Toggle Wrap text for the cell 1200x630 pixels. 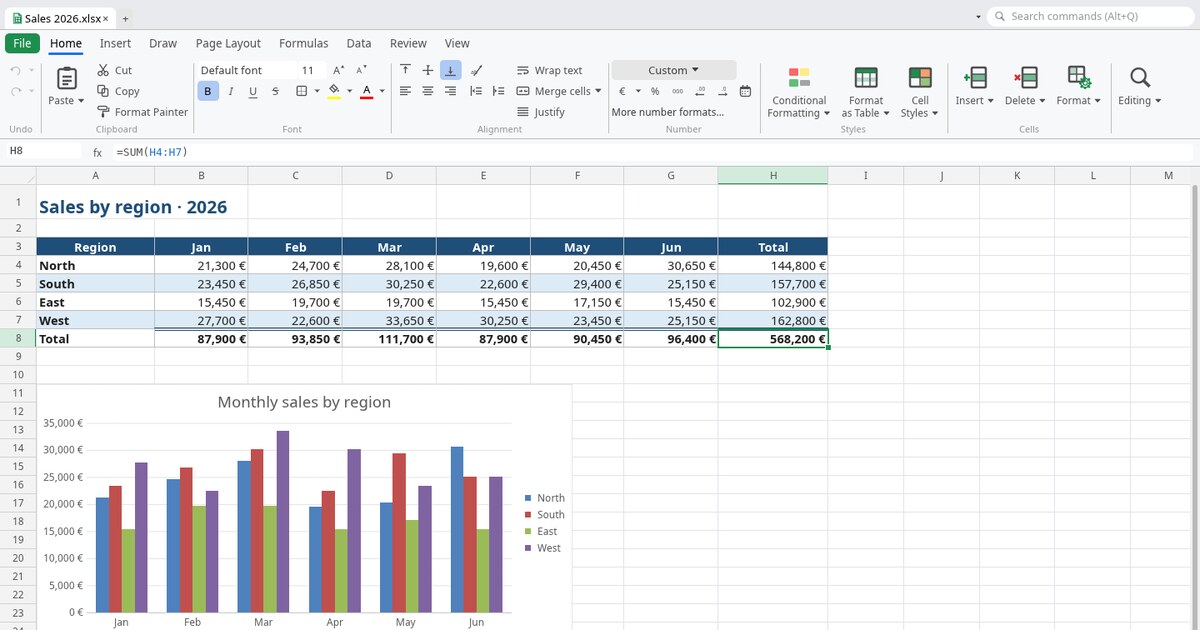549,70
